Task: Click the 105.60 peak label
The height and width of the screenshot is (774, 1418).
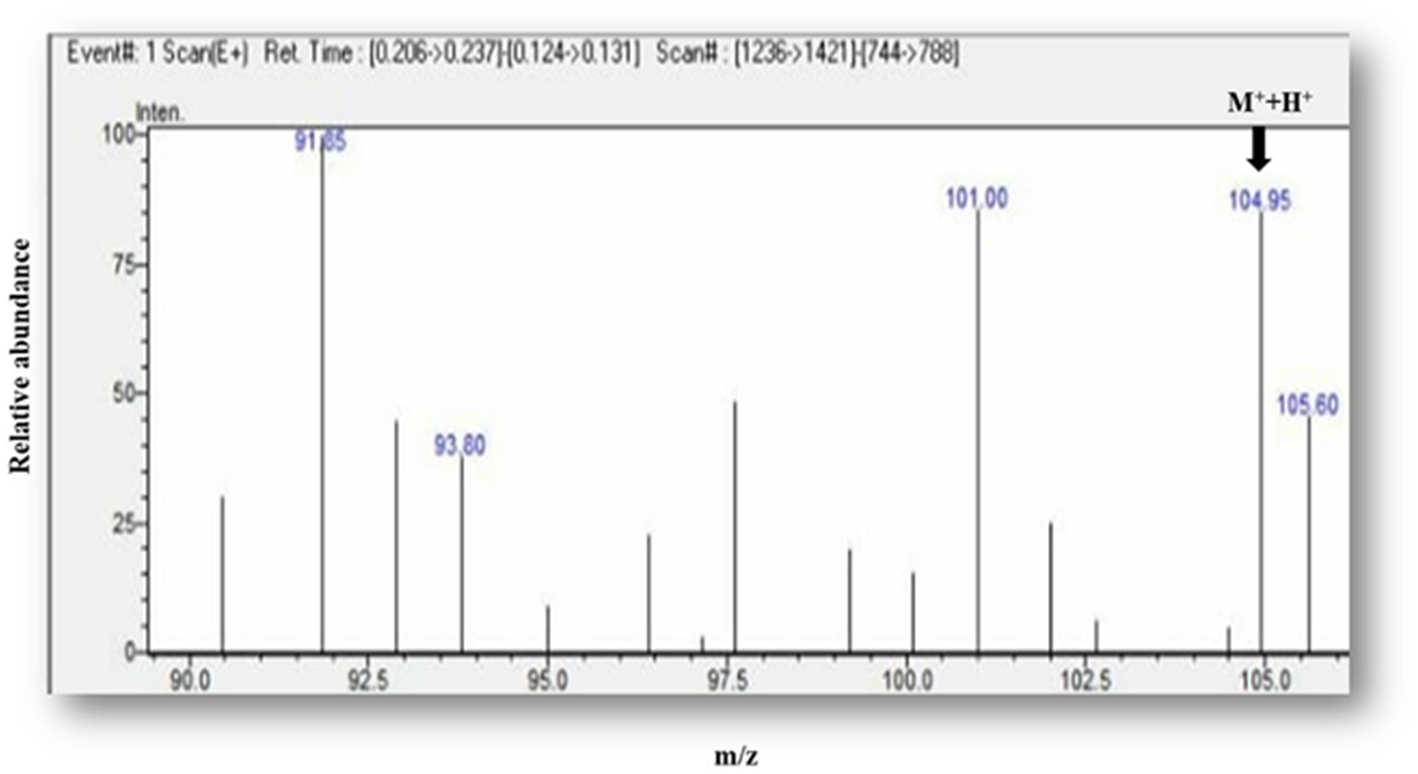Action: [1308, 405]
